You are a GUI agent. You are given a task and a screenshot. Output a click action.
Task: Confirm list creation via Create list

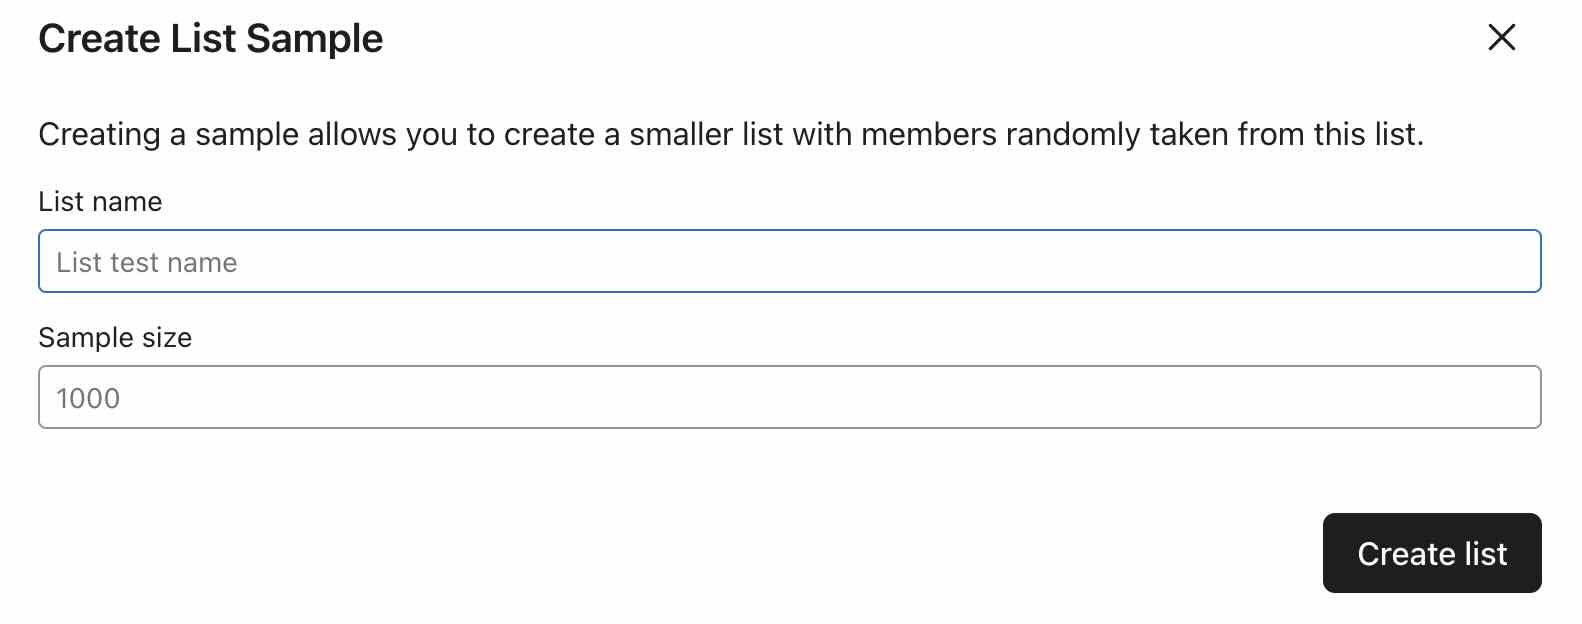coord(1431,553)
